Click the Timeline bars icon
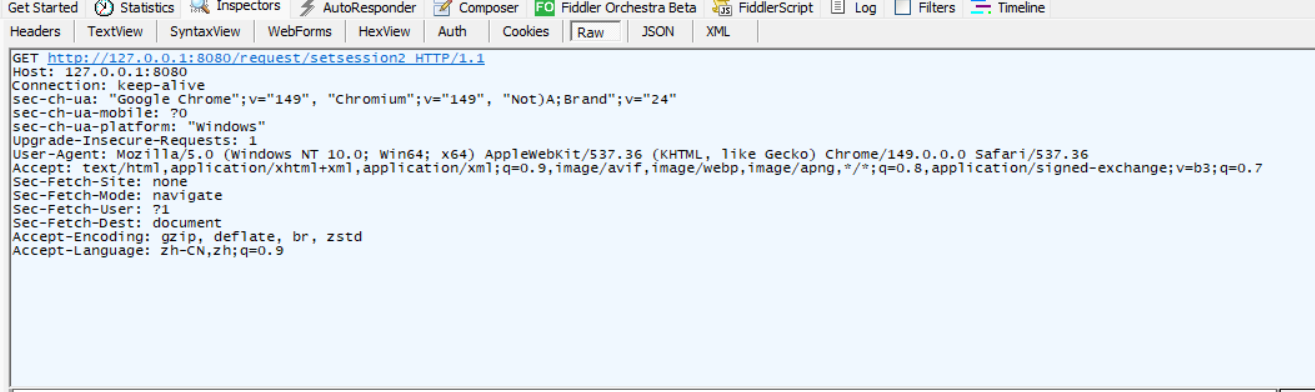Screen dimensions: 1315x392 coord(981,8)
